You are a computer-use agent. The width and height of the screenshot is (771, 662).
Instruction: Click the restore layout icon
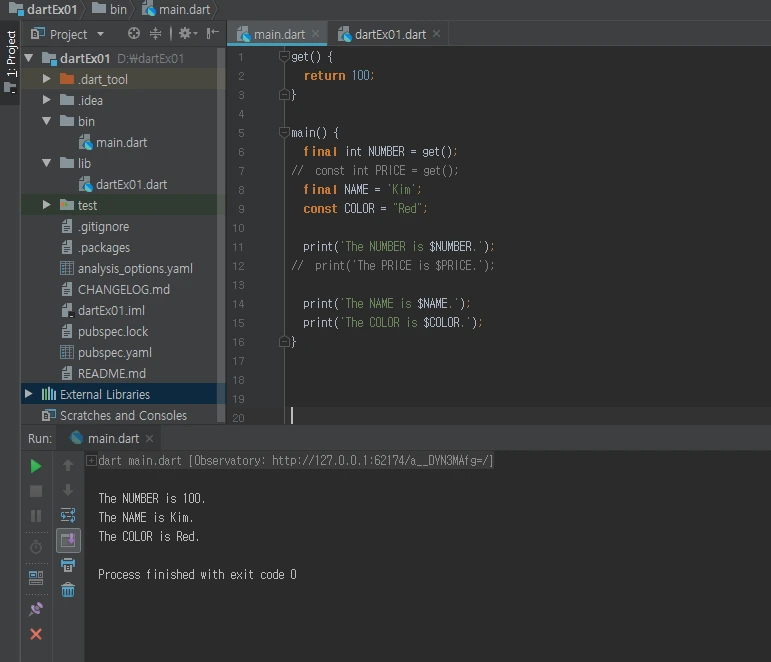click(36, 577)
